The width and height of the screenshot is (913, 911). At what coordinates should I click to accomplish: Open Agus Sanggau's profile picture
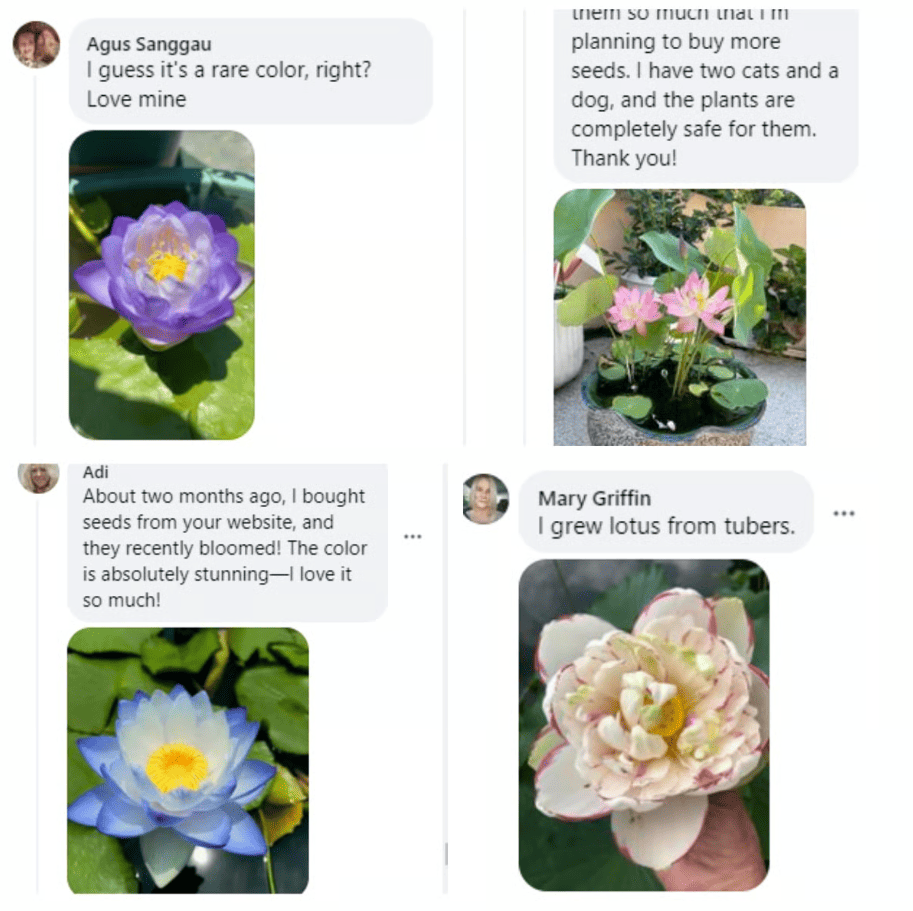pos(36,45)
